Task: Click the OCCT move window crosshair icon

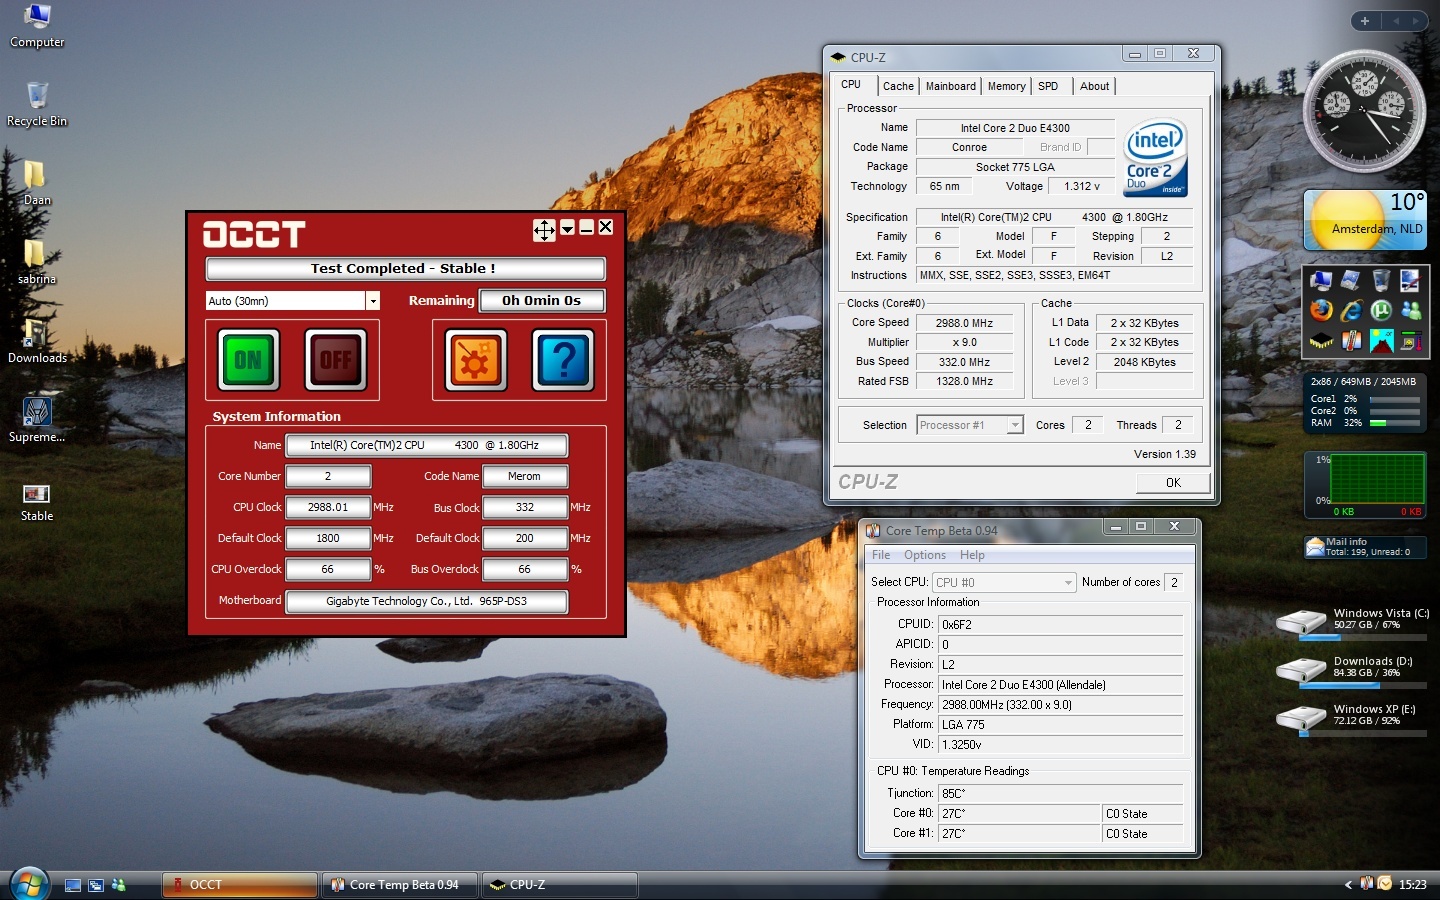Action: pos(544,231)
